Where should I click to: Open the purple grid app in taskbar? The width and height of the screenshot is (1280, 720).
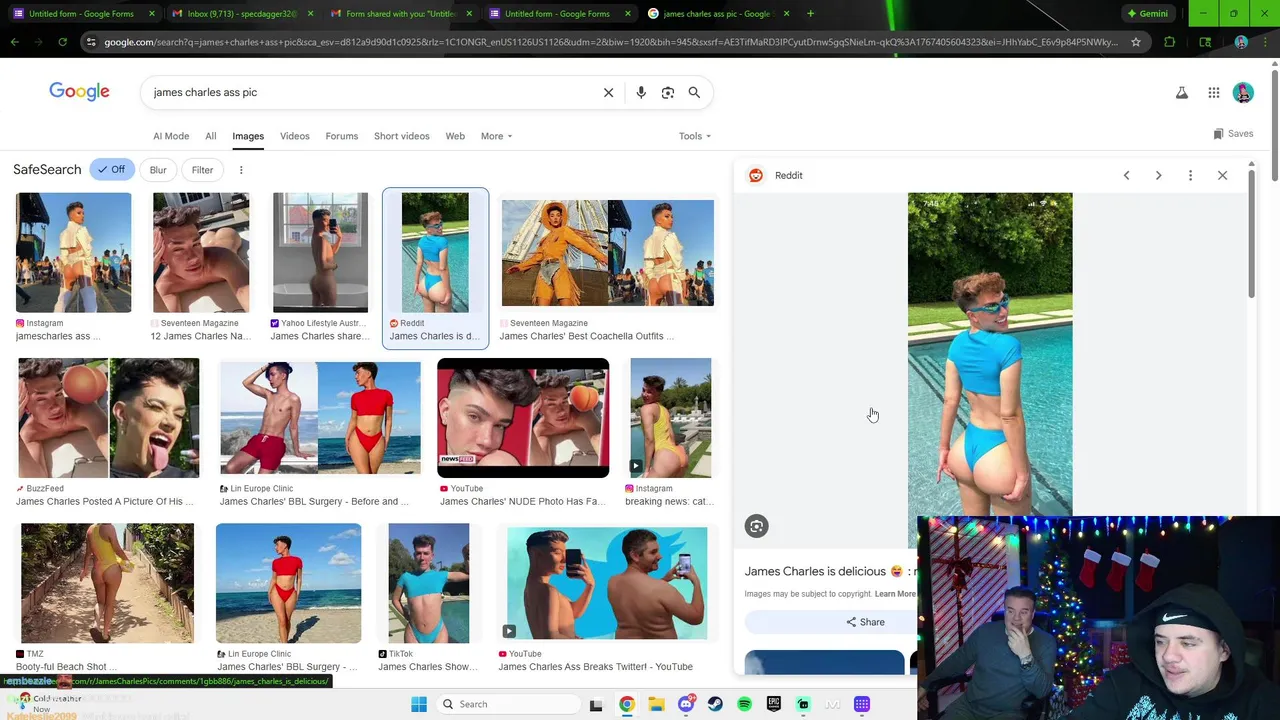pos(862,704)
